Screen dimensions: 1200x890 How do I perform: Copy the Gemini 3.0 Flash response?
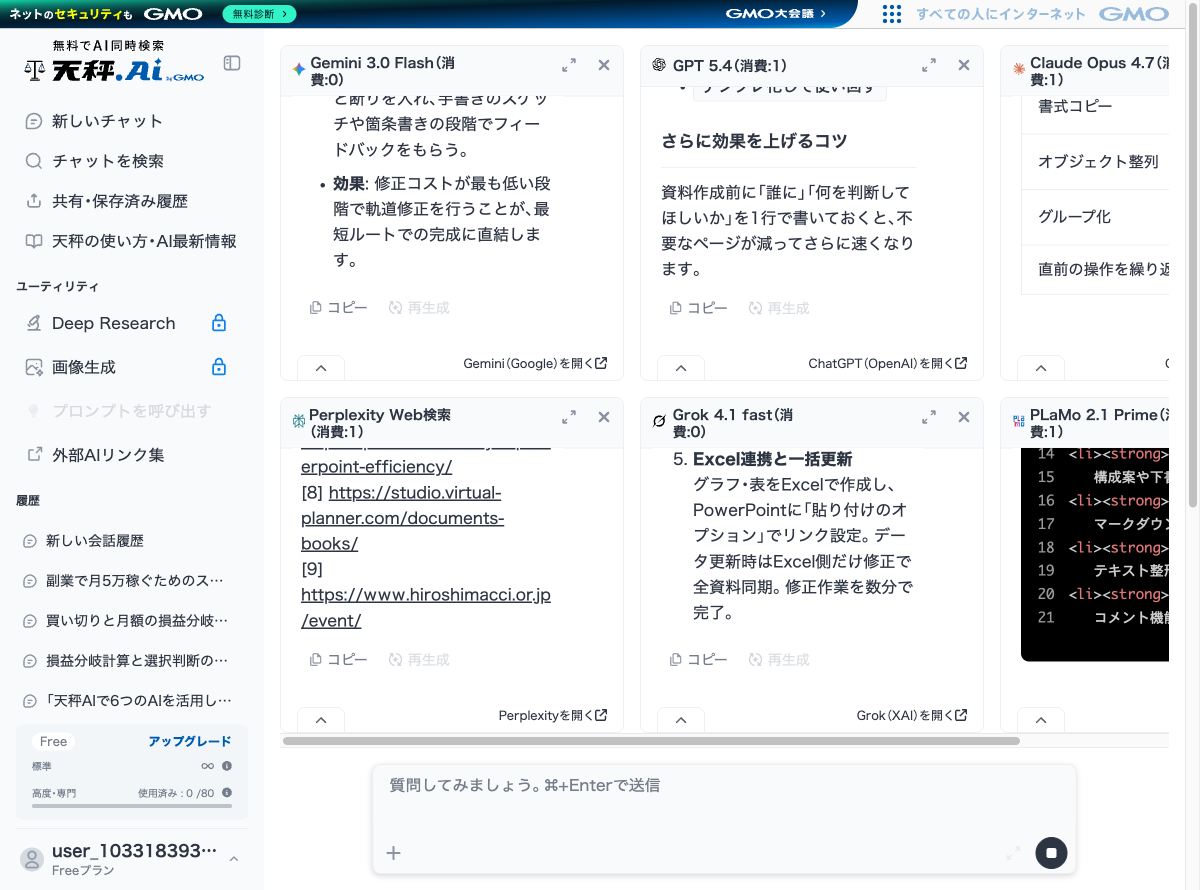click(x=338, y=308)
